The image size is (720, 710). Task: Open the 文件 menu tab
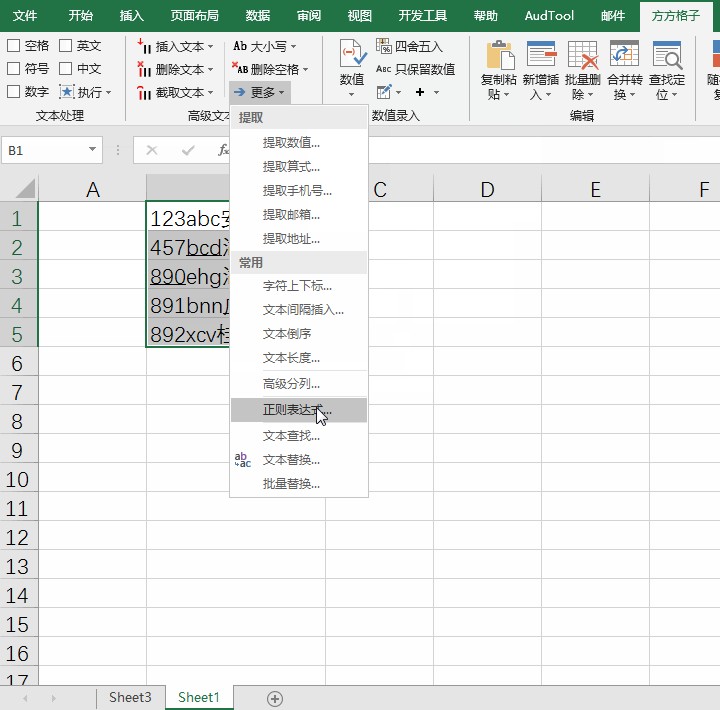tap(25, 16)
